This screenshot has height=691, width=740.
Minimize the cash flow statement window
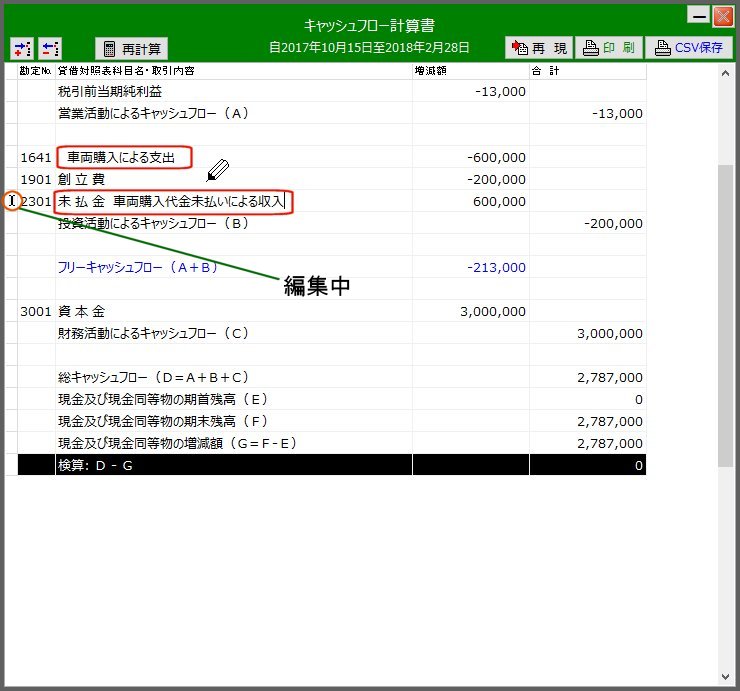pos(699,15)
